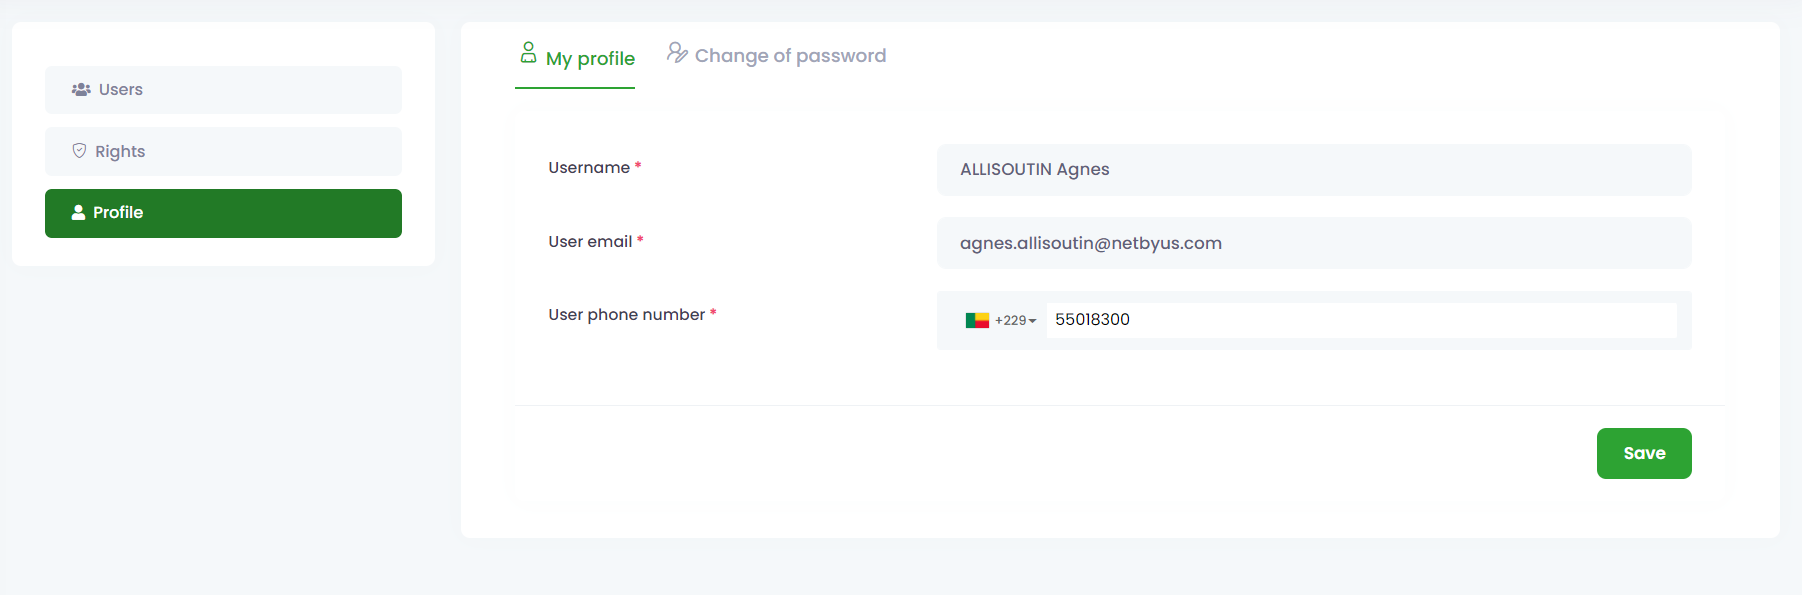Click into the User email field
Image resolution: width=1802 pixels, height=595 pixels.
(1313, 243)
